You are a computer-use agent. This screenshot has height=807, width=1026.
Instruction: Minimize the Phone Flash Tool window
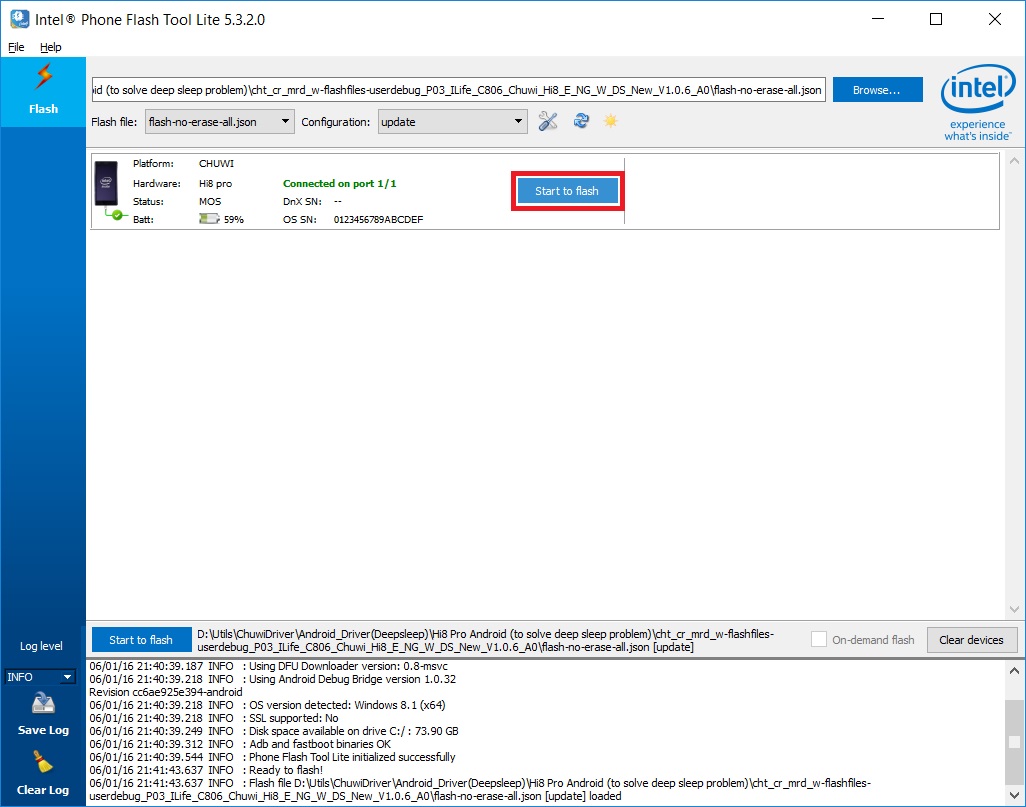(x=878, y=19)
